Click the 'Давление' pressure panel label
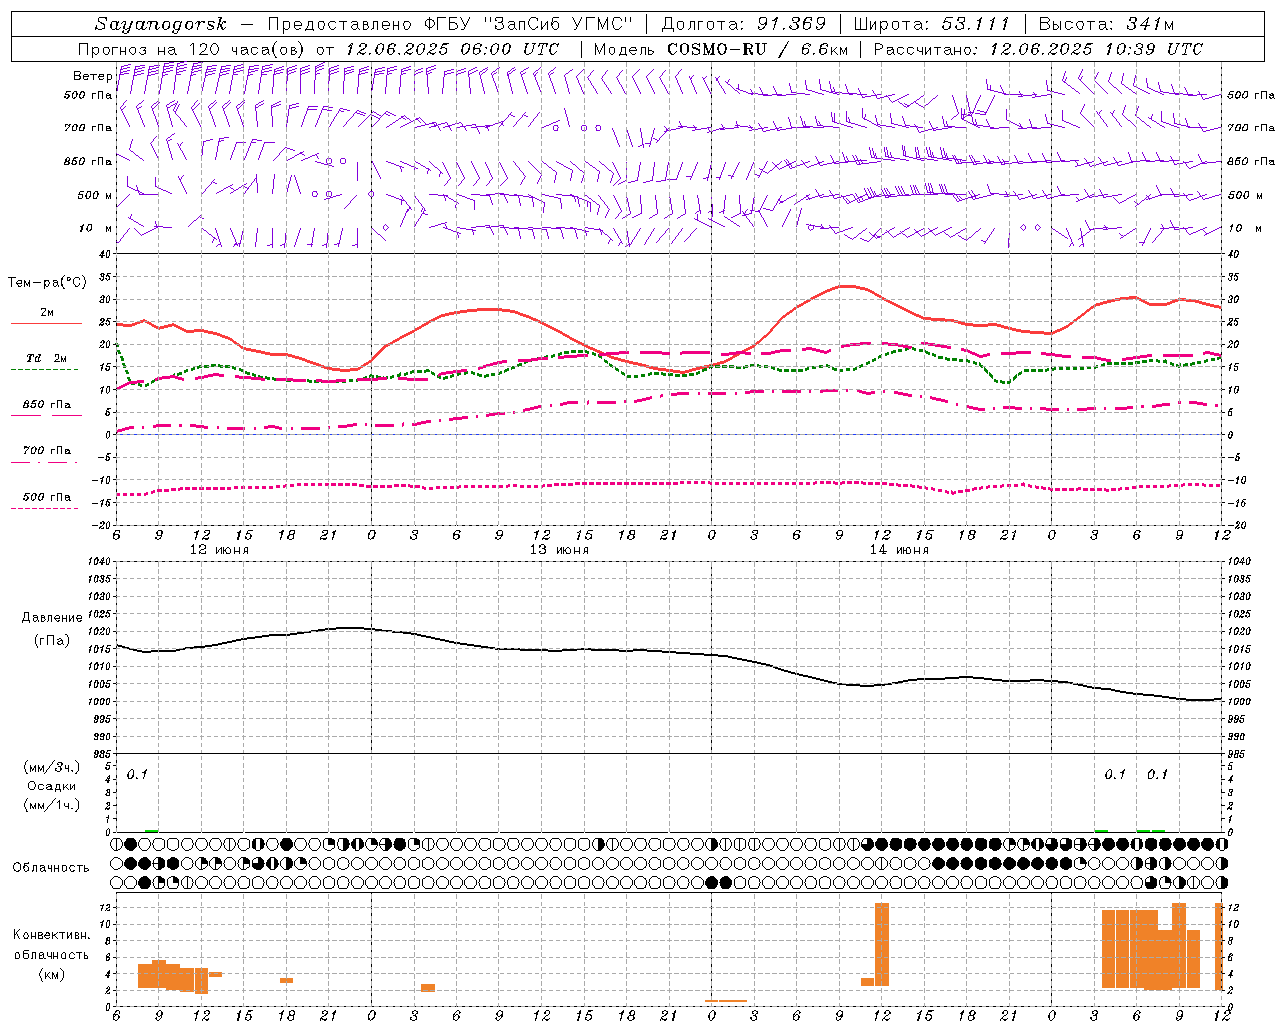1280x1024 pixels. [52, 618]
